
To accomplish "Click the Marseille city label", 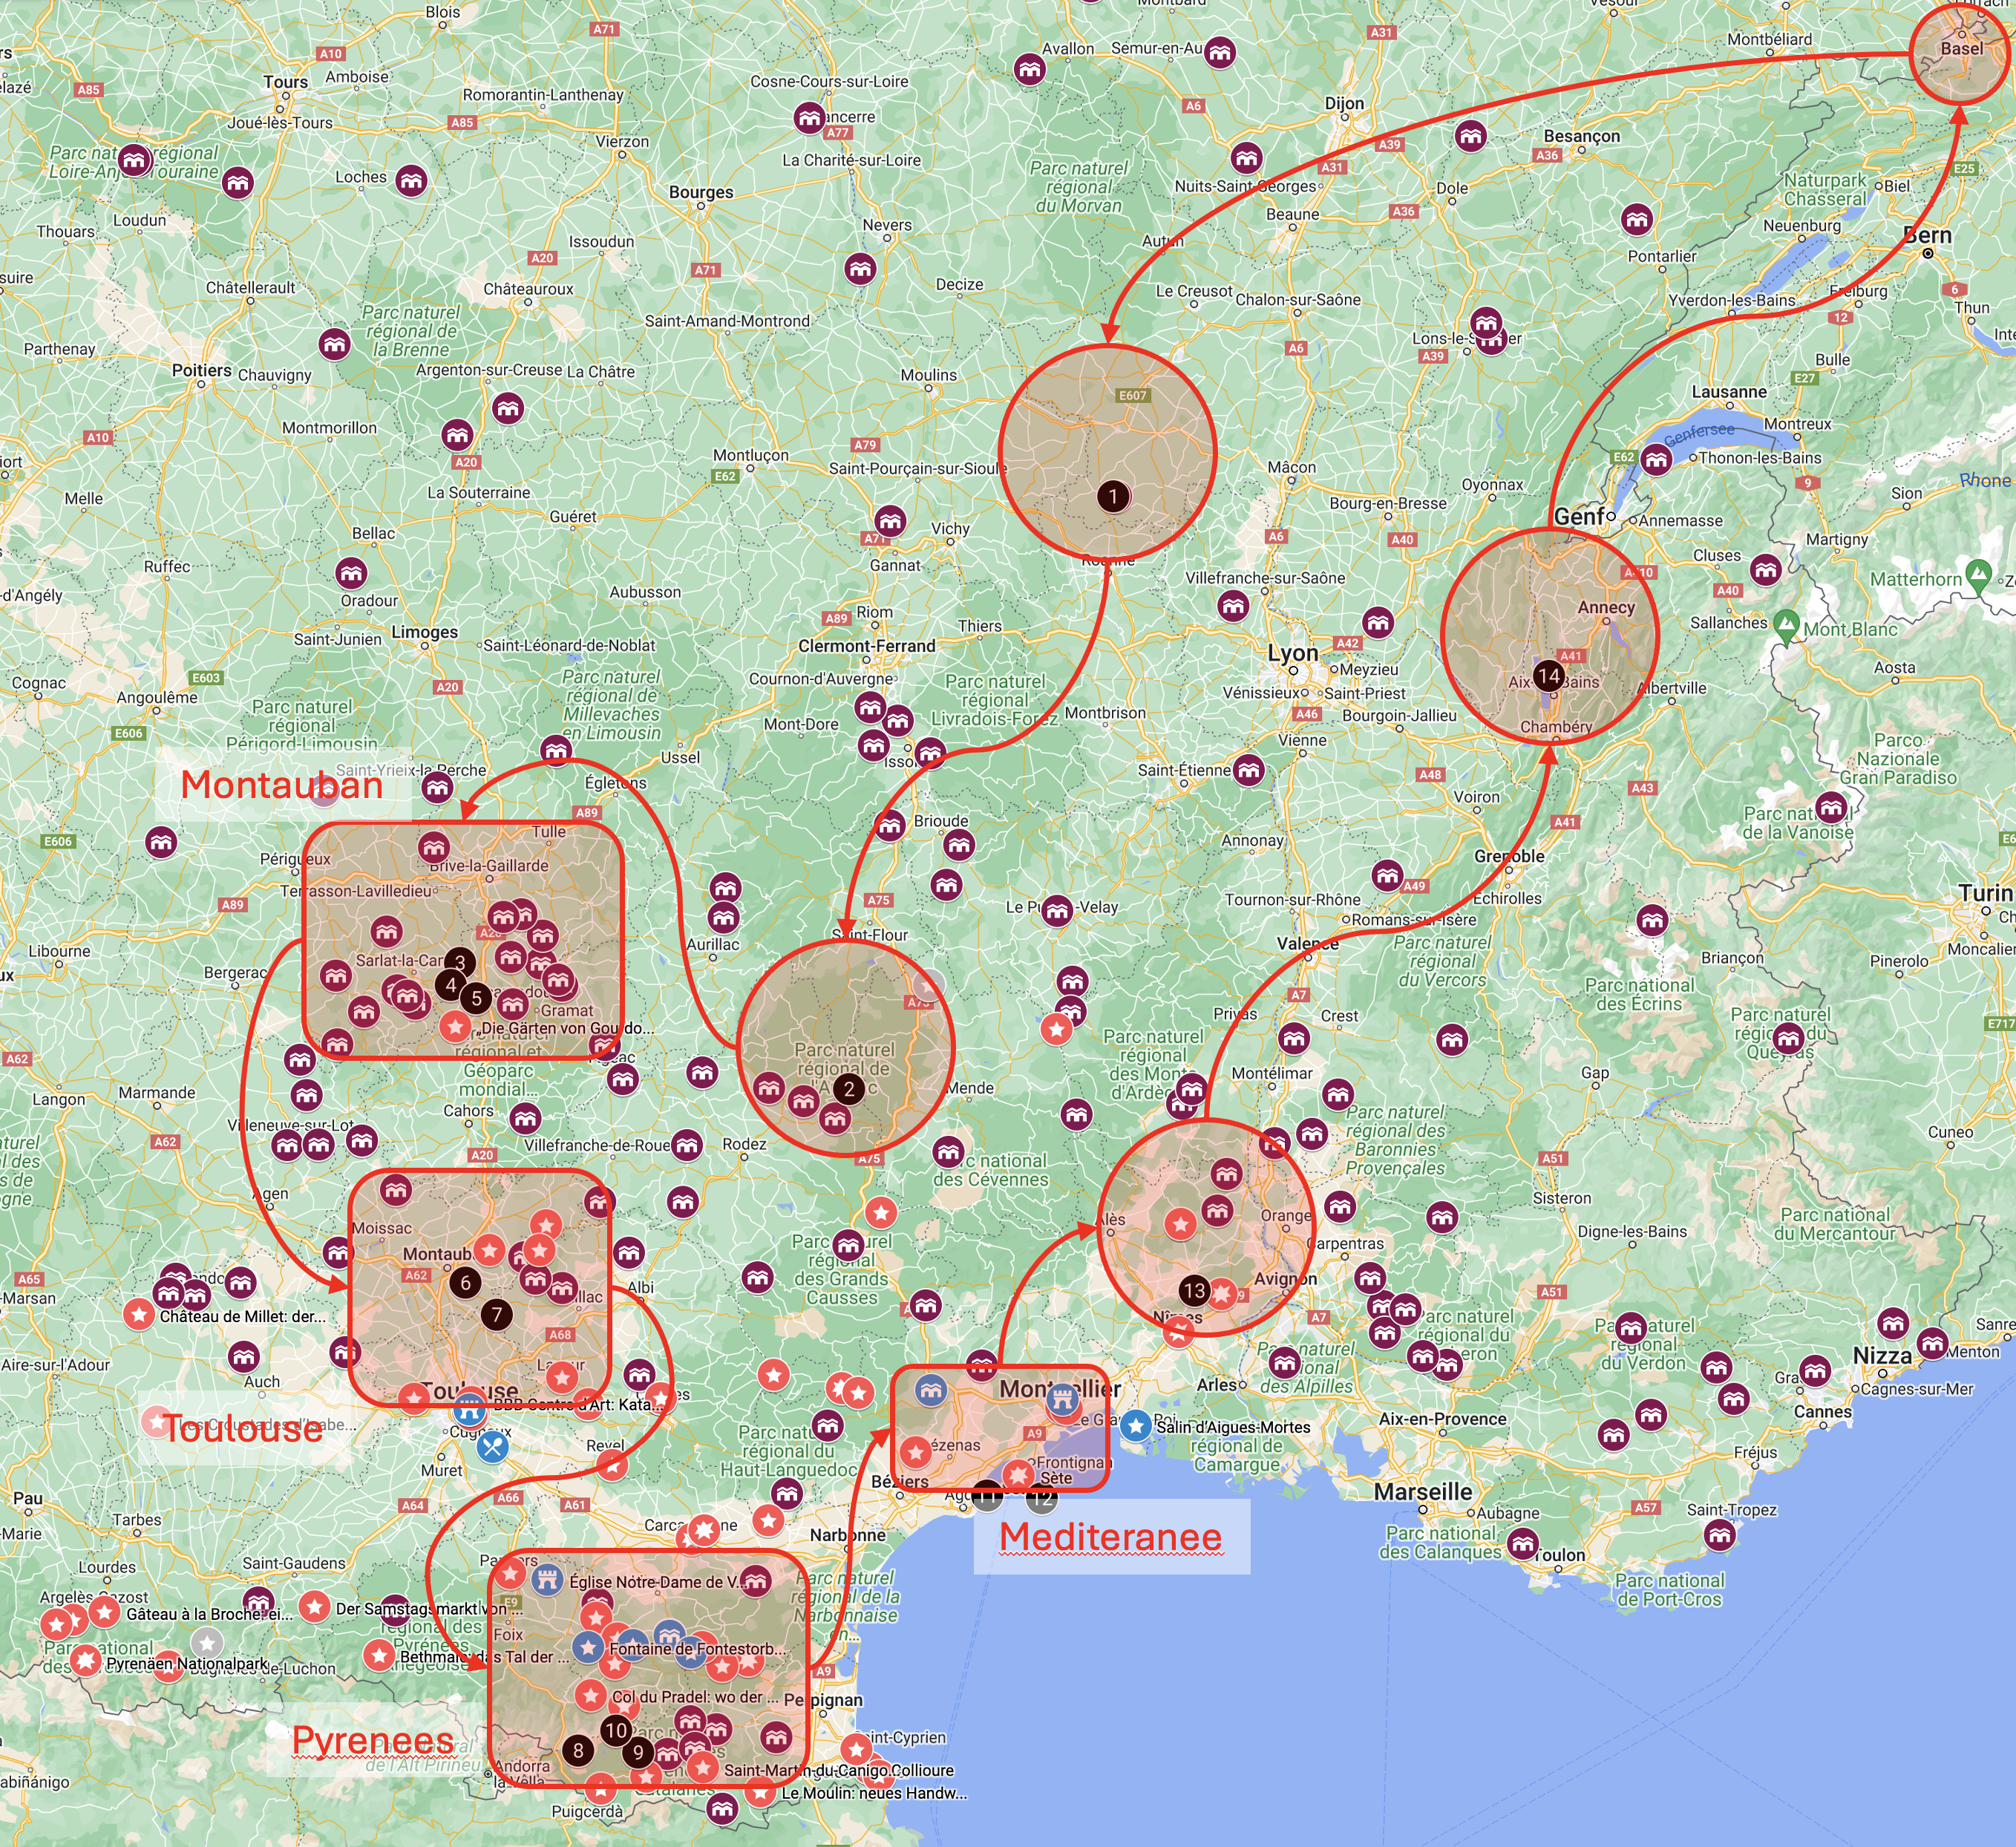I will [1422, 1492].
